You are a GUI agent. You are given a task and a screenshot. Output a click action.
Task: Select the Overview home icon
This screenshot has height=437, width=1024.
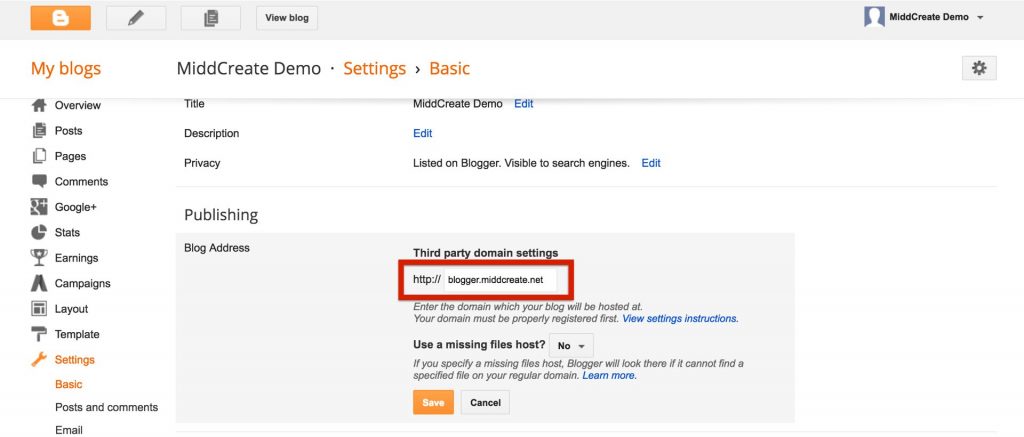point(39,105)
